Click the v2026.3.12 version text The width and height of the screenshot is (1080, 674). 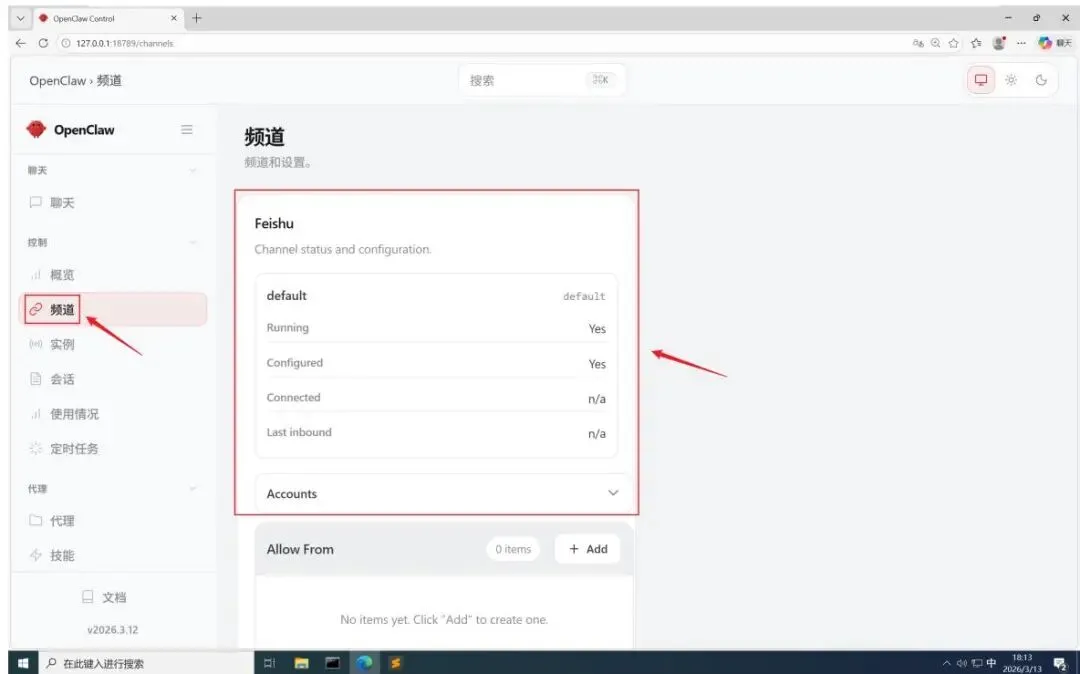click(112, 629)
